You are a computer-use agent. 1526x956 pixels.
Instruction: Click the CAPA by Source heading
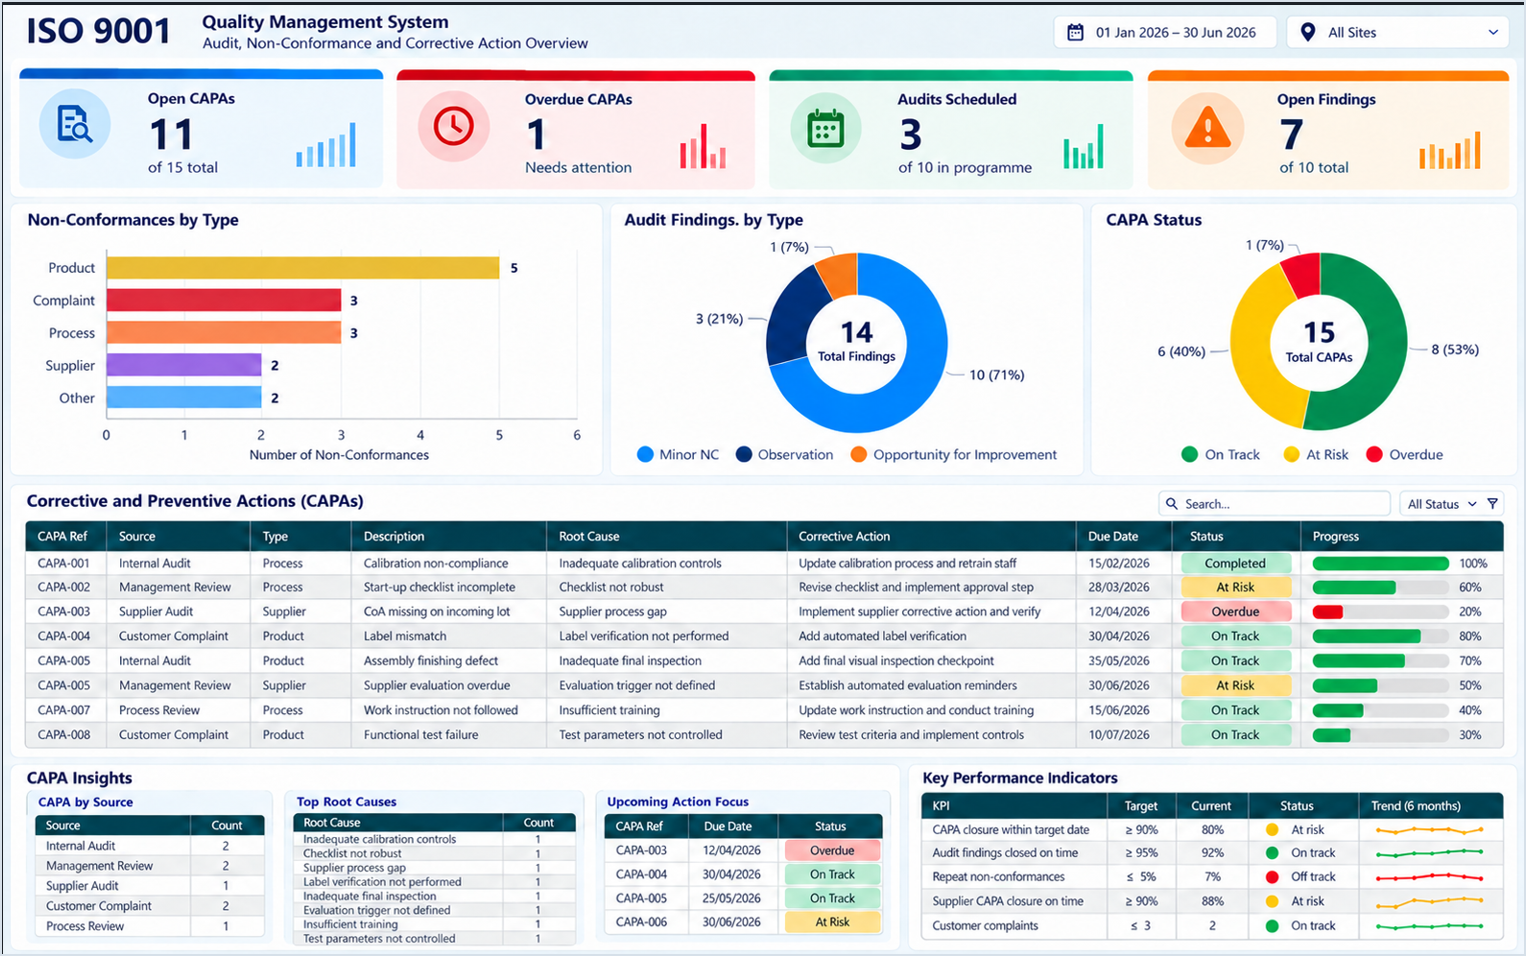tap(85, 802)
